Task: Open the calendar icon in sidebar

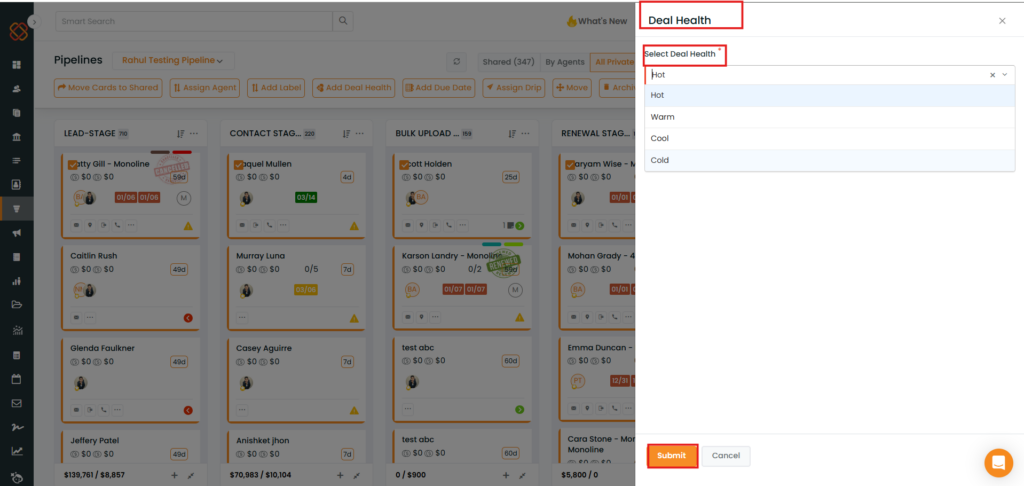Action: click(x=16, y=379)
